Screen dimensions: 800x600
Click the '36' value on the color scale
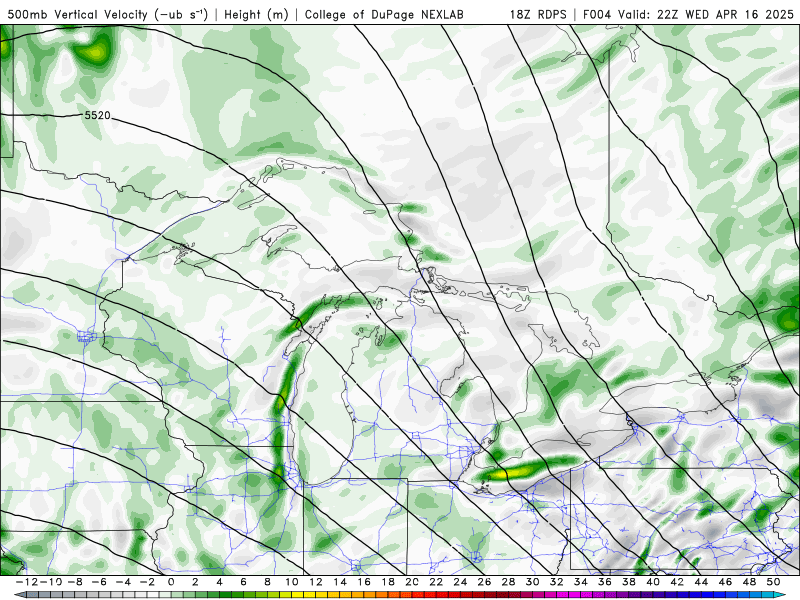(x=605, y=582)
